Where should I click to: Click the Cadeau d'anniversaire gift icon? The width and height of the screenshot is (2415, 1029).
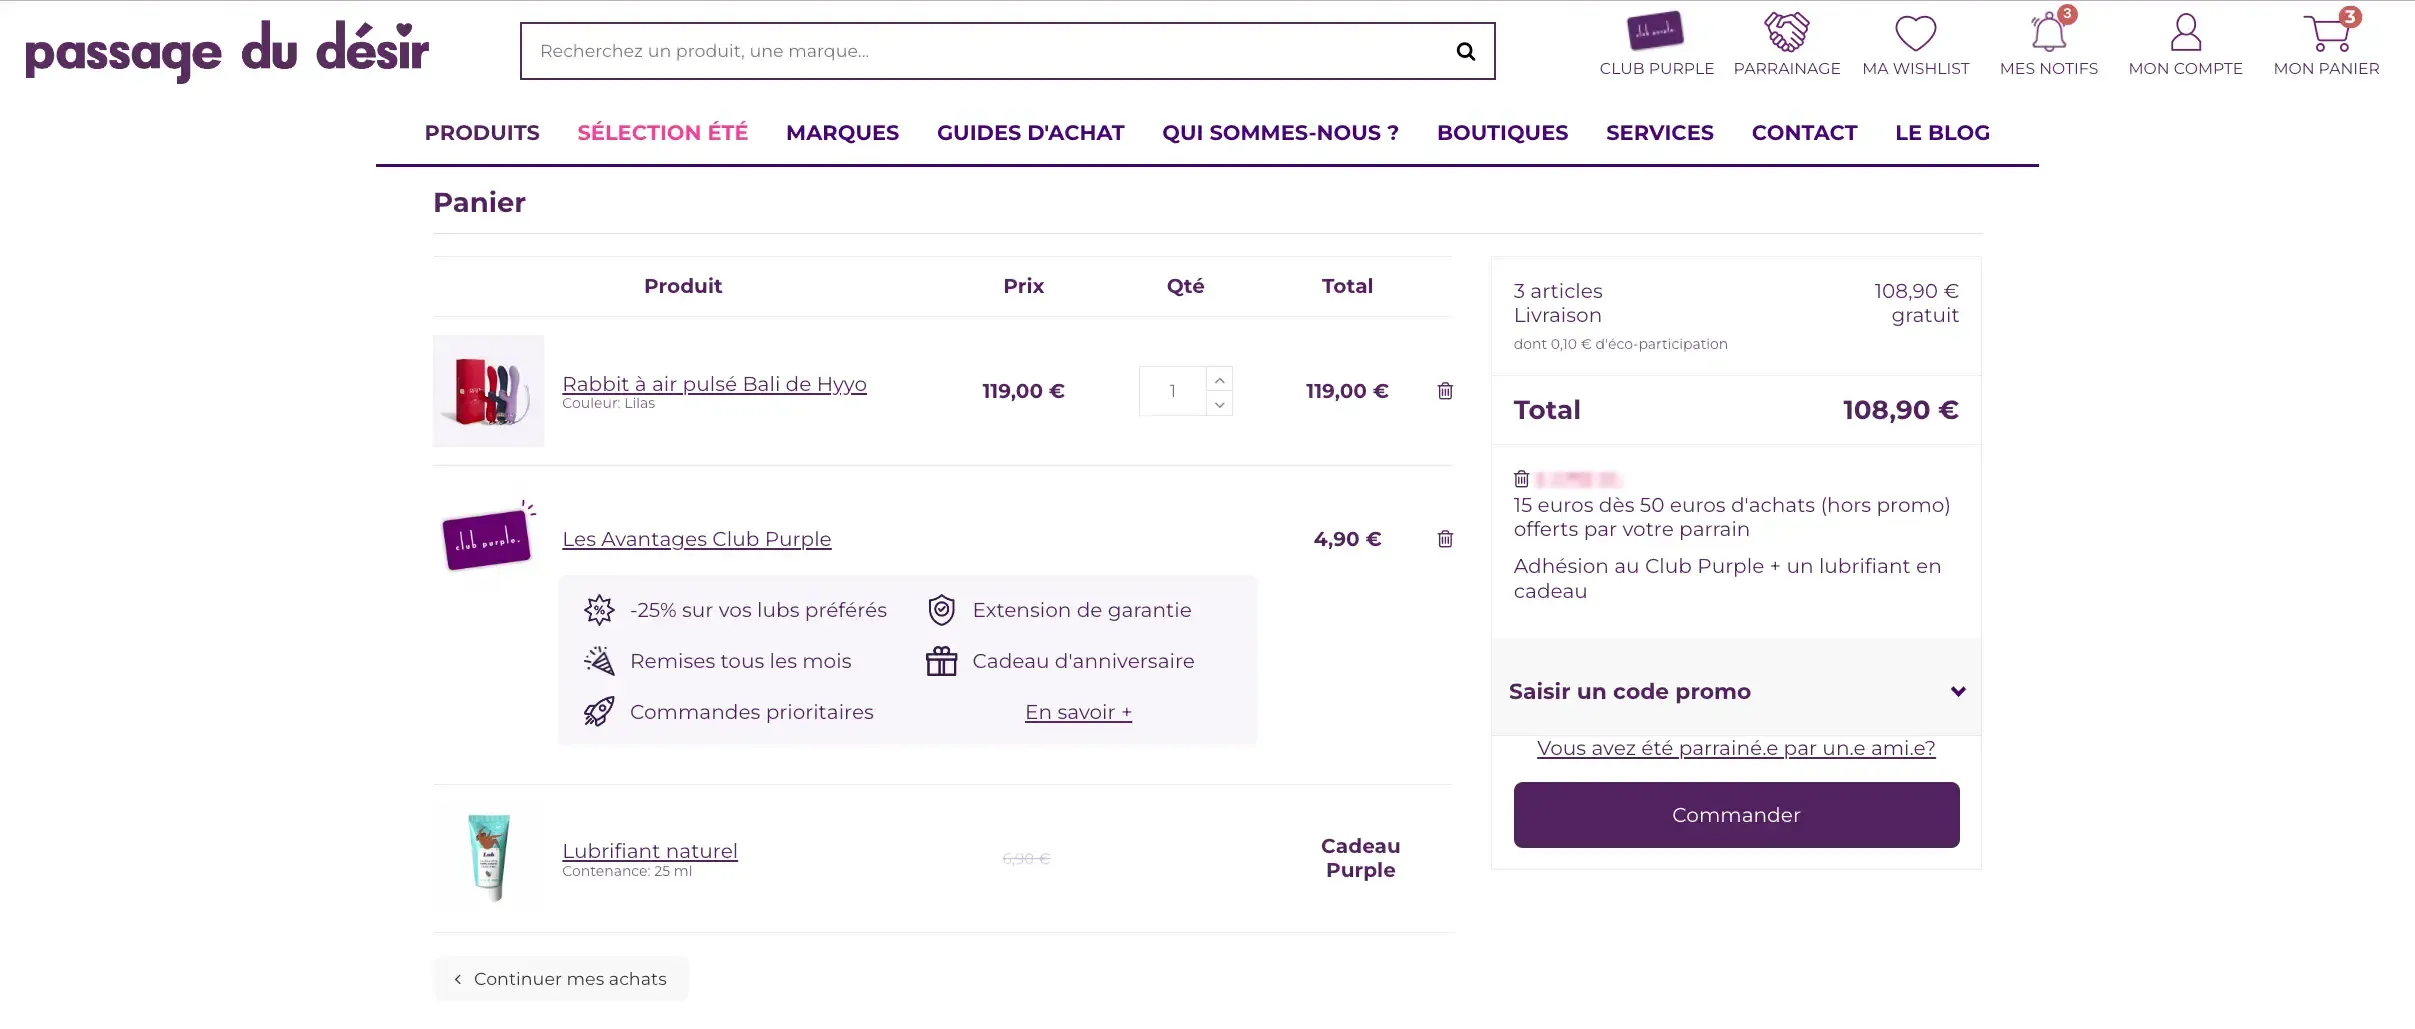pyautogui.click(x=941, y=661)
